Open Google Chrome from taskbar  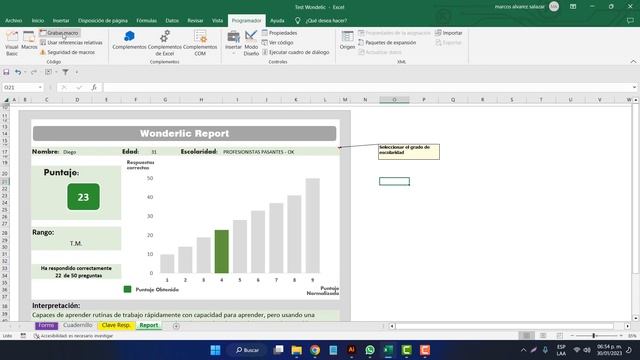pyautogui.click(x=315, y=350)
